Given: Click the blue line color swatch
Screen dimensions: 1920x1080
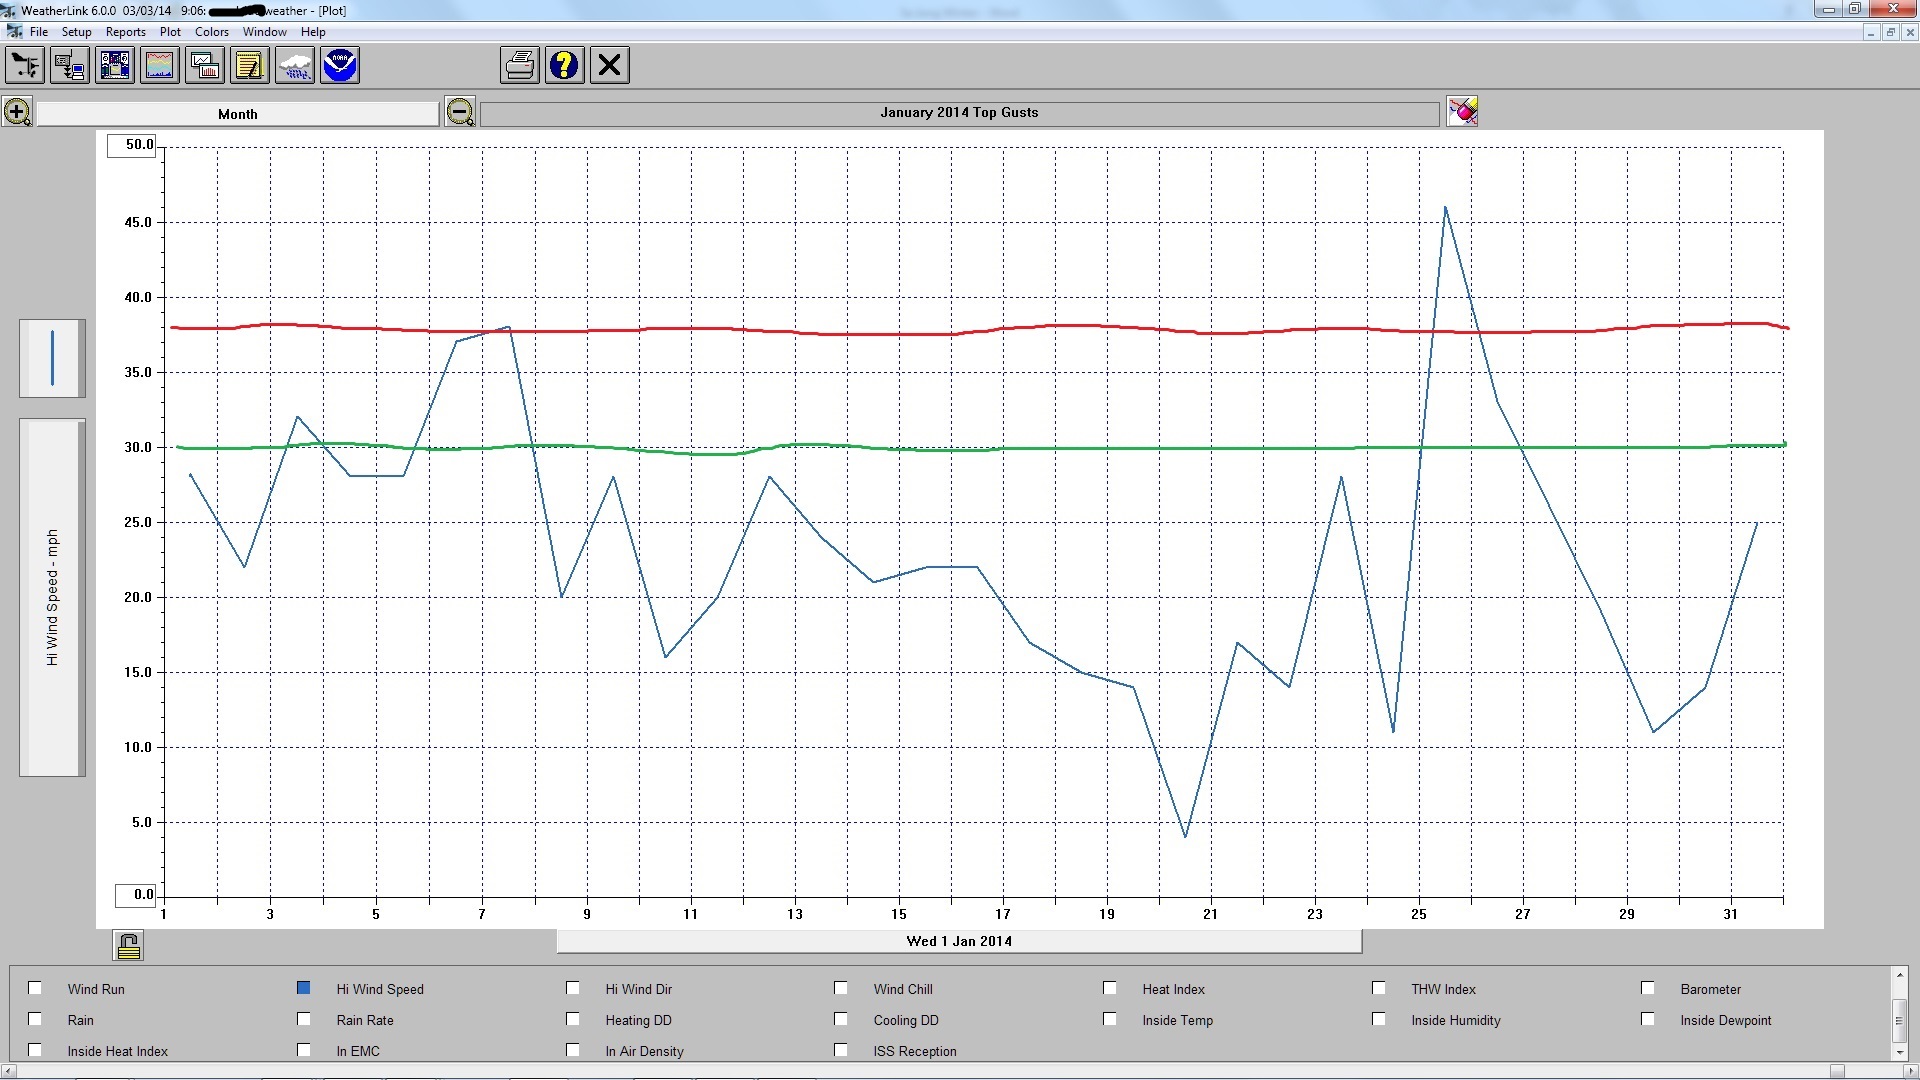Looking at the screenshot, I should 52,358.
